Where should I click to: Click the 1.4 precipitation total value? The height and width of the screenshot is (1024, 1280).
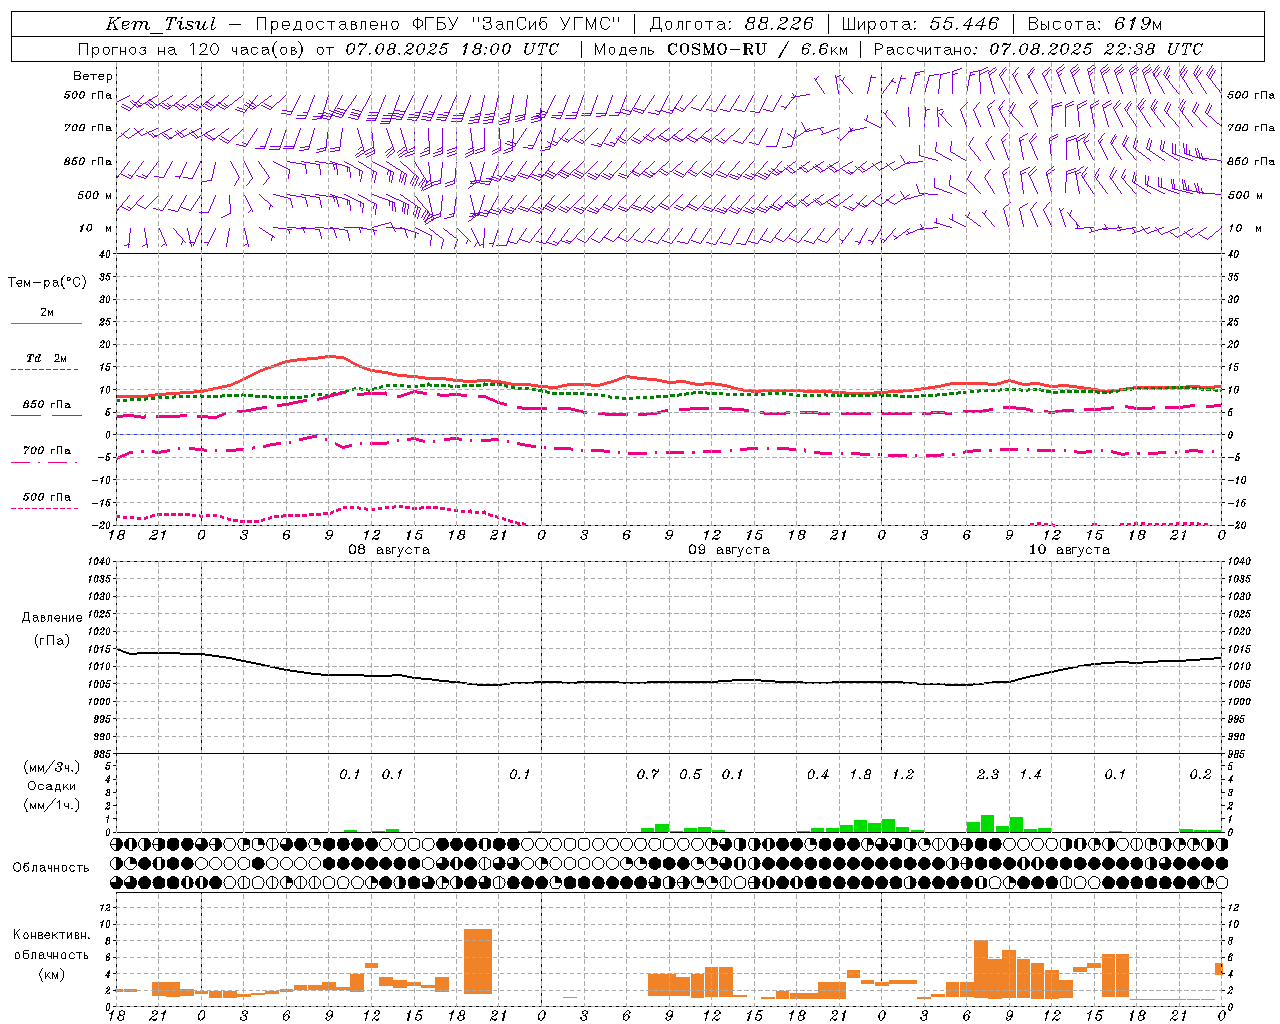coord(1030,775)
